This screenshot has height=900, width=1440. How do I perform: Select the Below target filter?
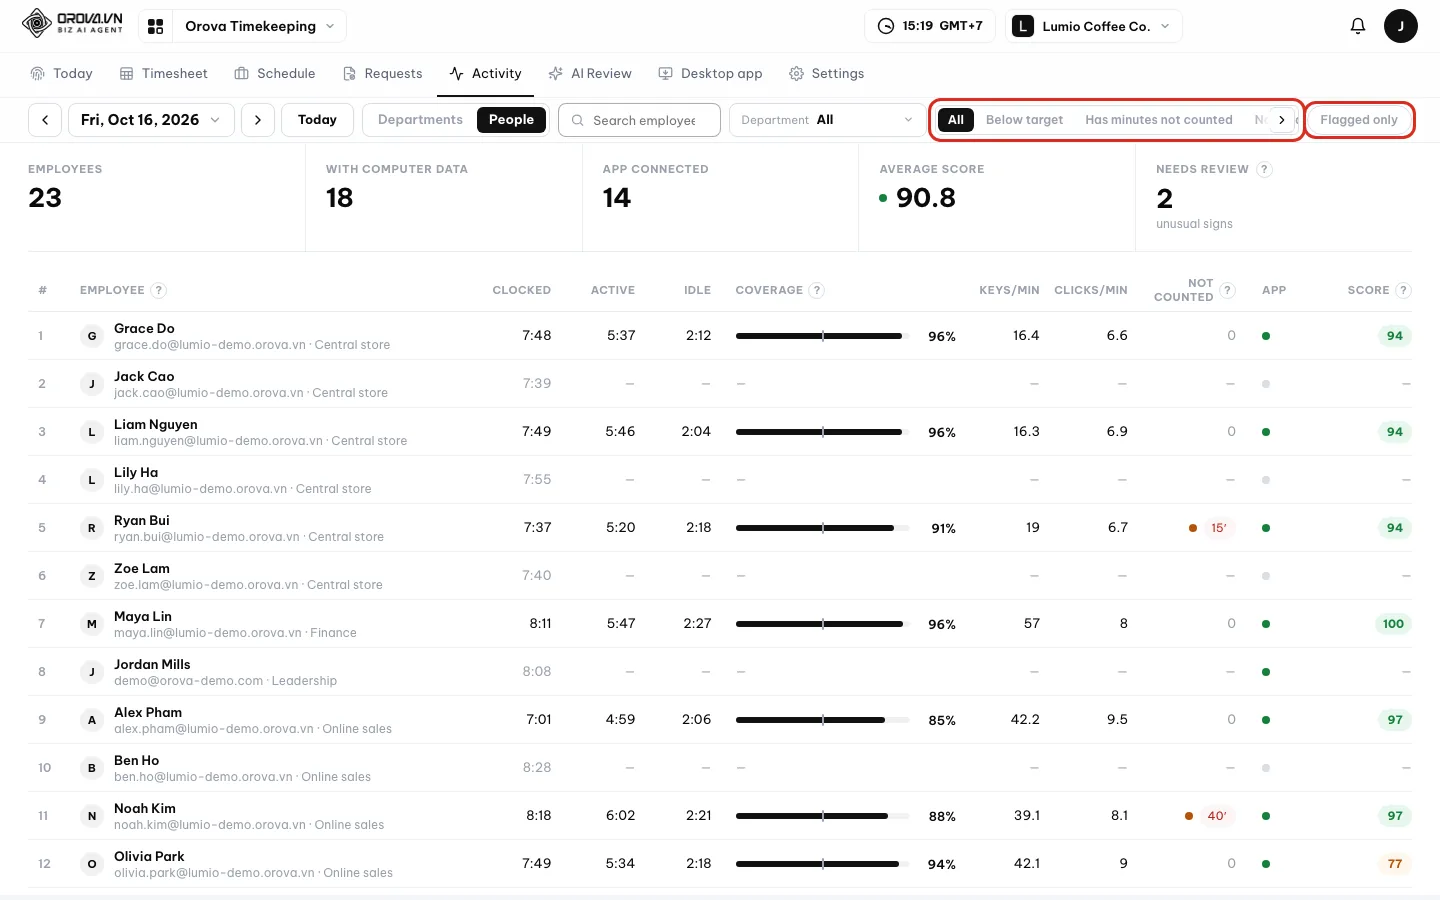pyautogui.click(x=1024, y=120)
